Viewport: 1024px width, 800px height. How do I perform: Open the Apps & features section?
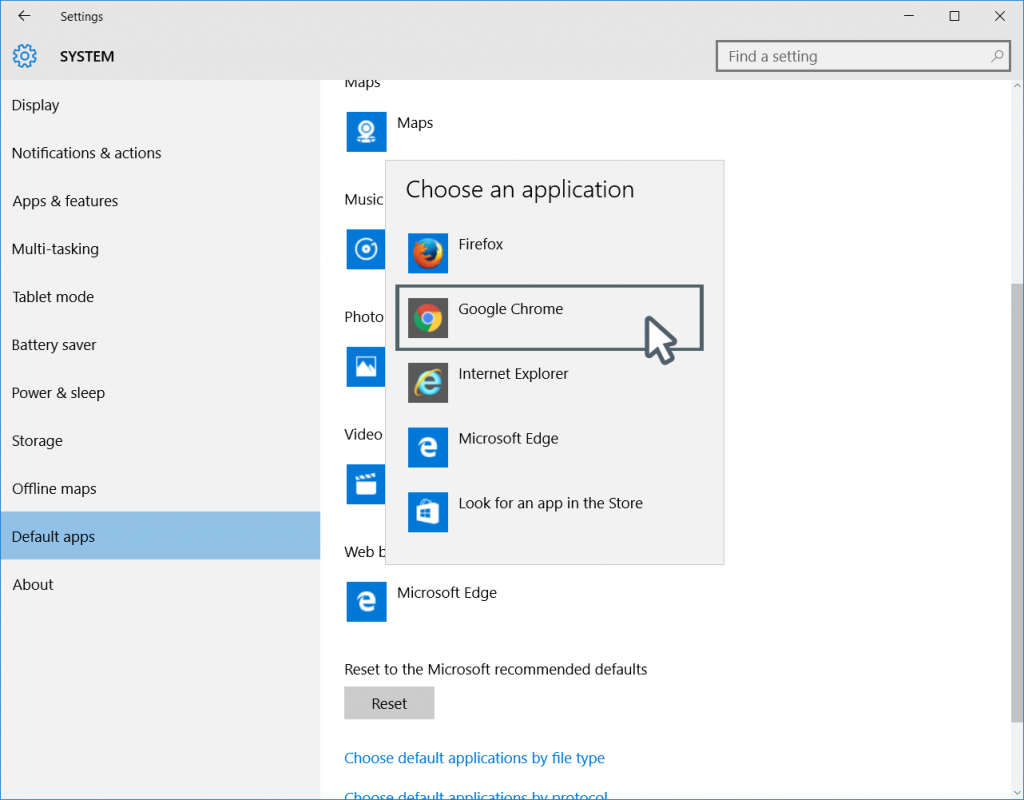tap(65, 201)
